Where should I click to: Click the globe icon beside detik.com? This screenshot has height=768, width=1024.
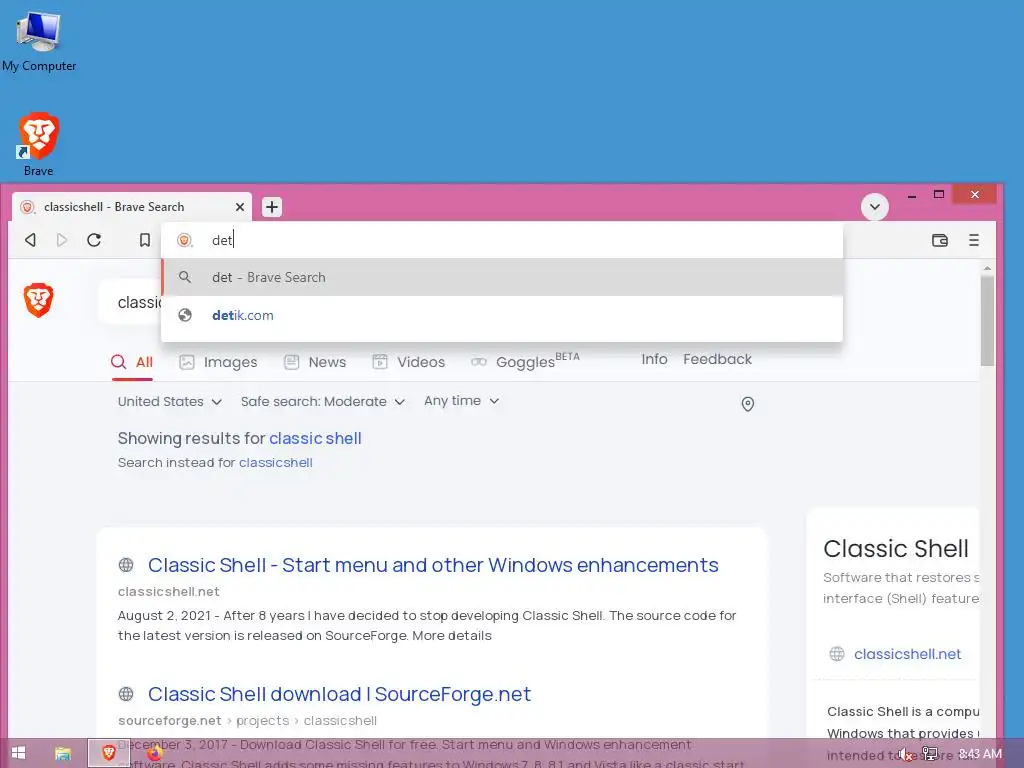click(185, 315)
